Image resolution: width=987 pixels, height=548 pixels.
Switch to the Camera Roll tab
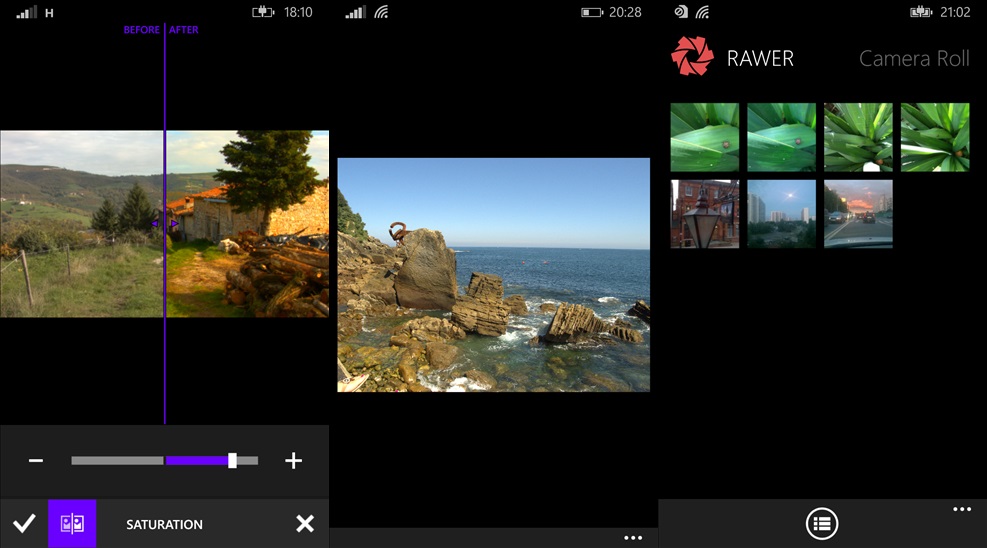(914, 59)
